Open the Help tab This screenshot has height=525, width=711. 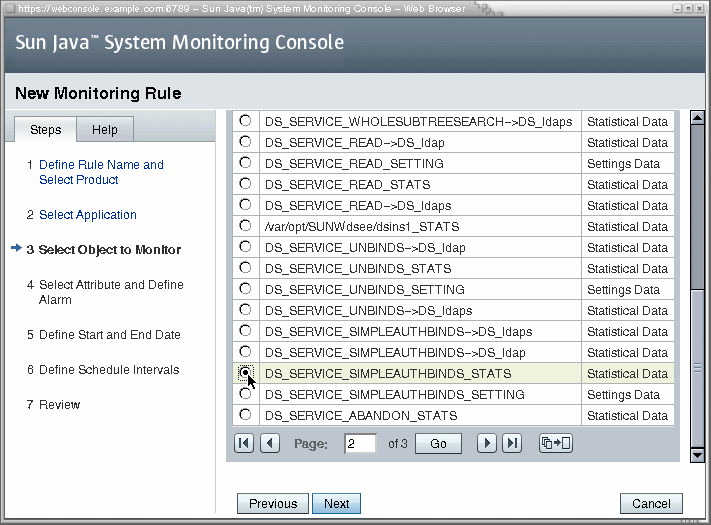coord(105,130)
